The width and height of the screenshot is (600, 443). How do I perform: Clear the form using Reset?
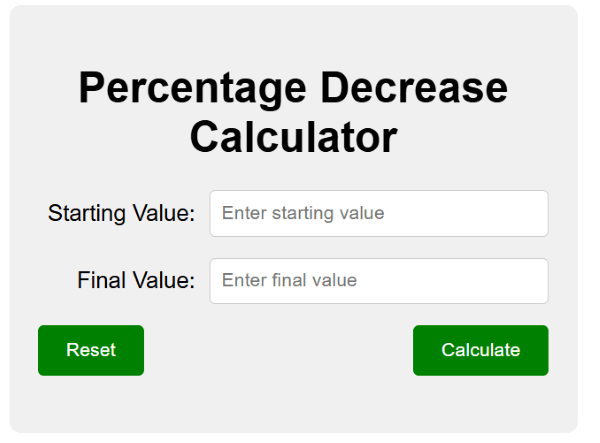[x=91, y=350]
